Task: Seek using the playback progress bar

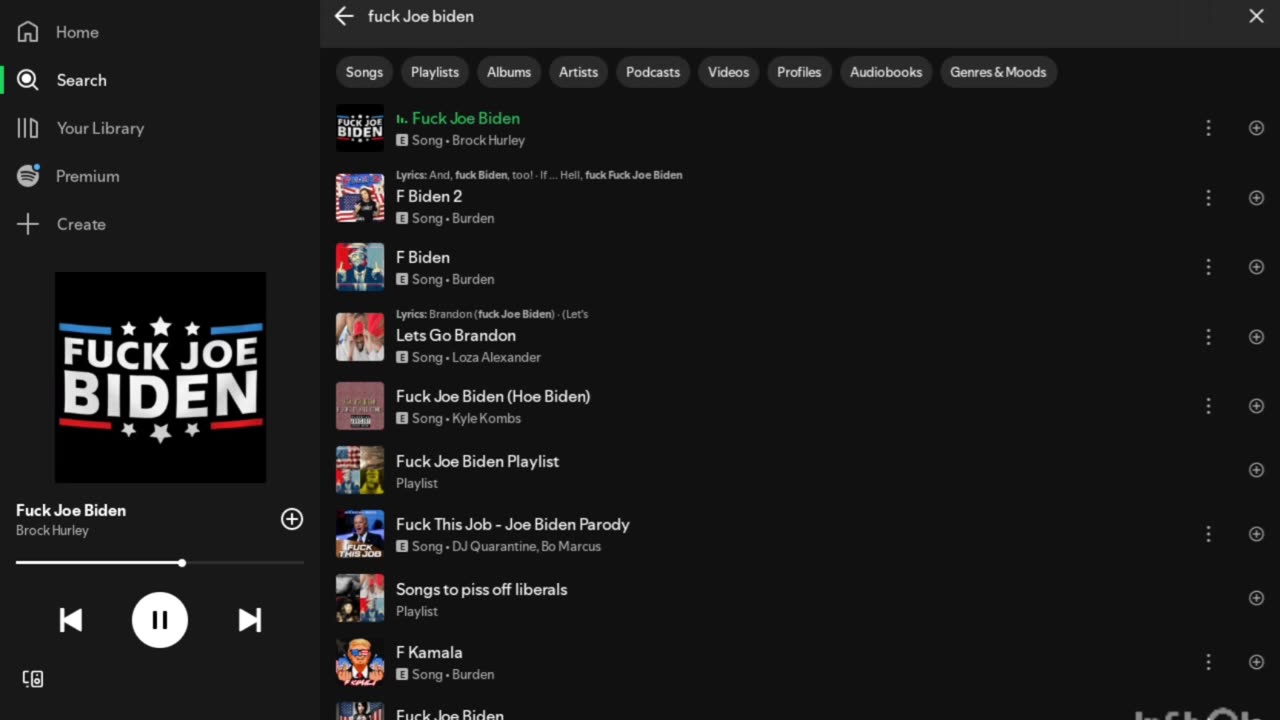Action: [x=160, y=563]
